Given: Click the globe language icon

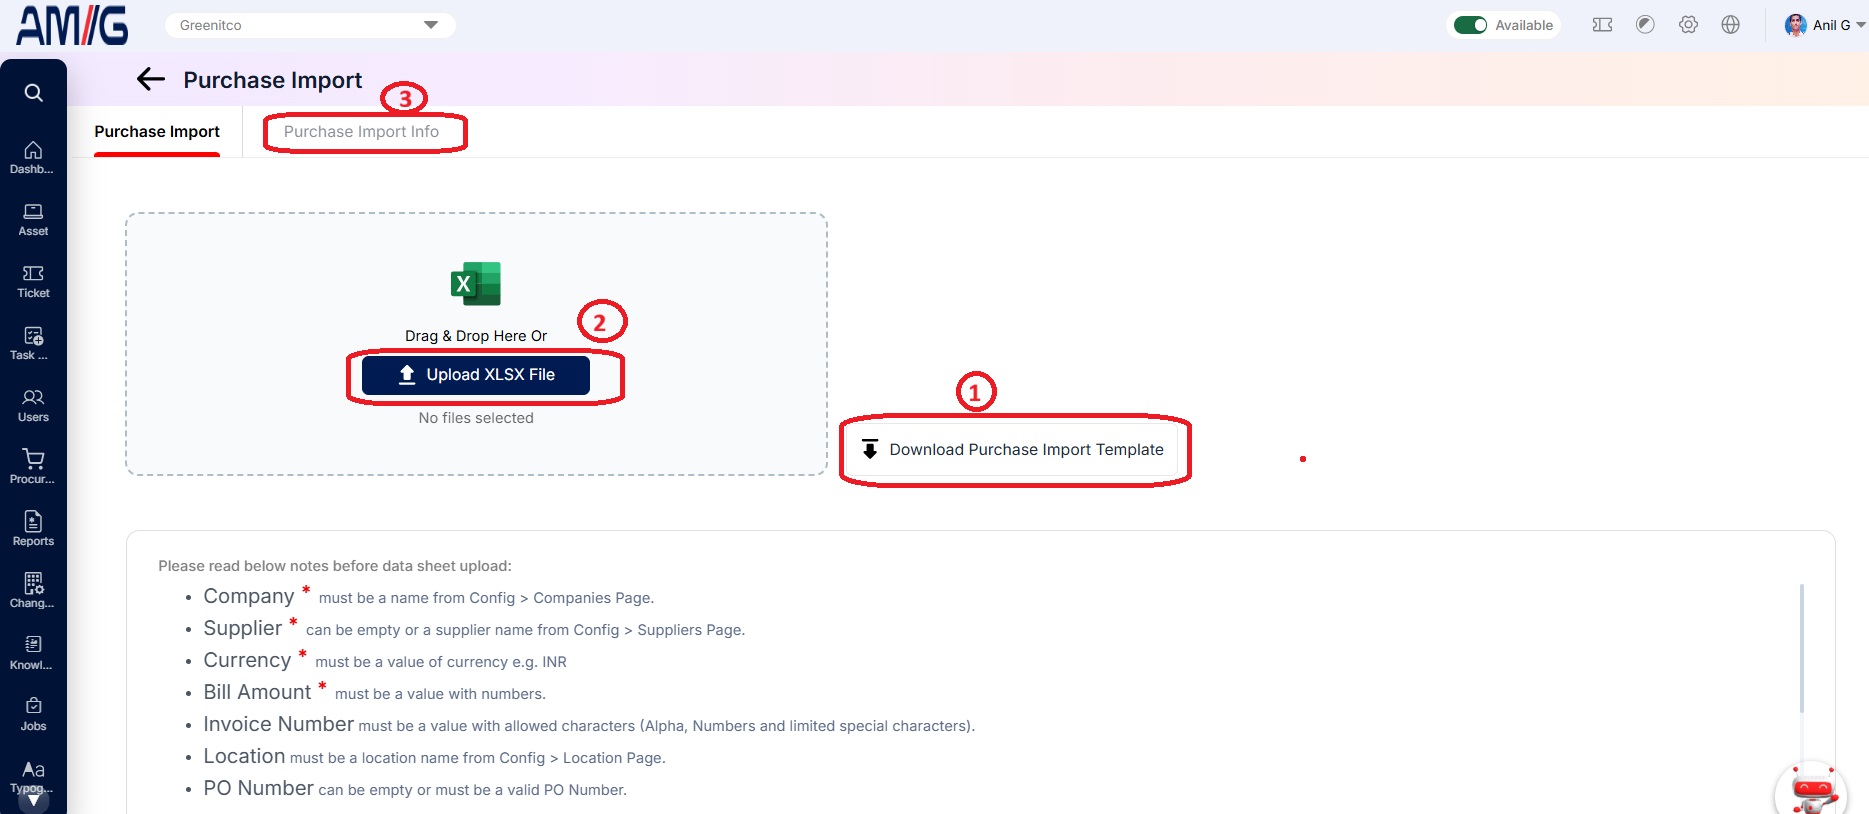Looking at the screenshot, I should [x=1731, y=25].
